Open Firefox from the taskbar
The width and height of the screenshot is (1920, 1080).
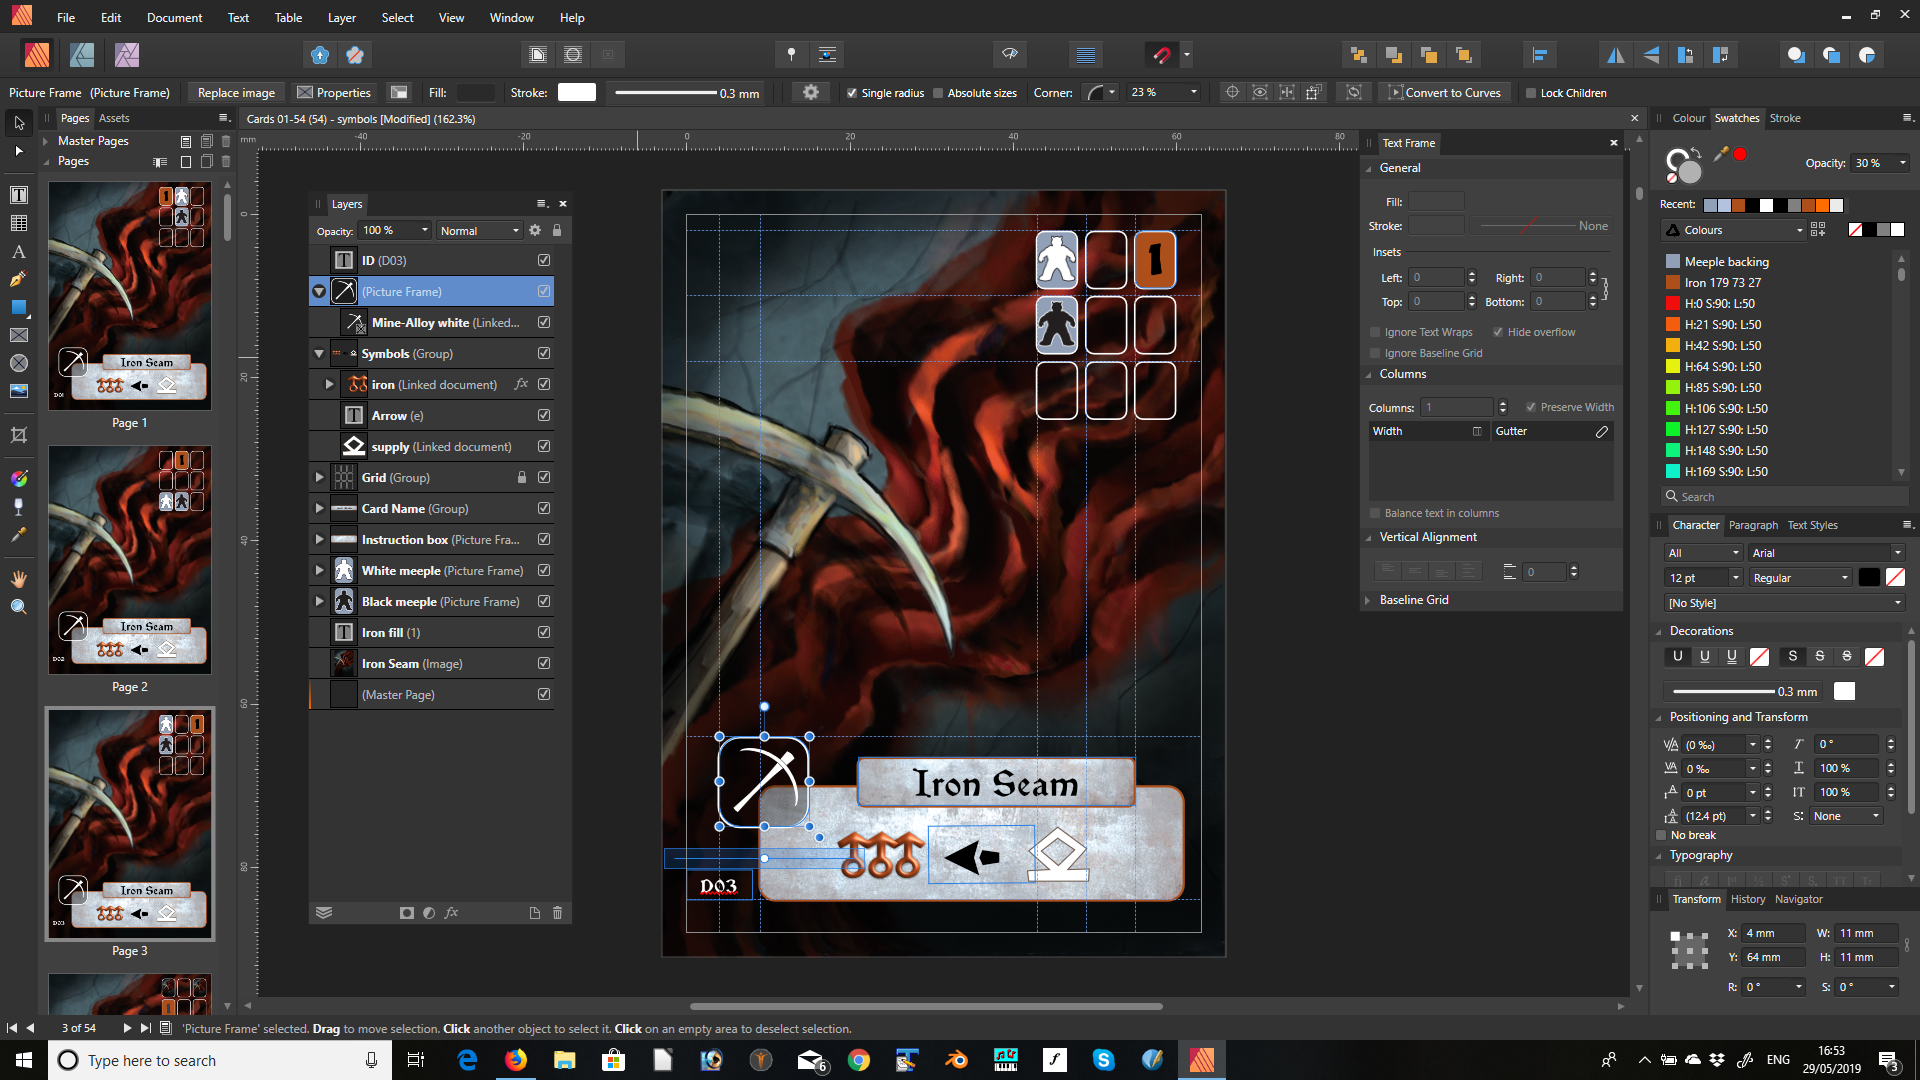[515, 1060]
